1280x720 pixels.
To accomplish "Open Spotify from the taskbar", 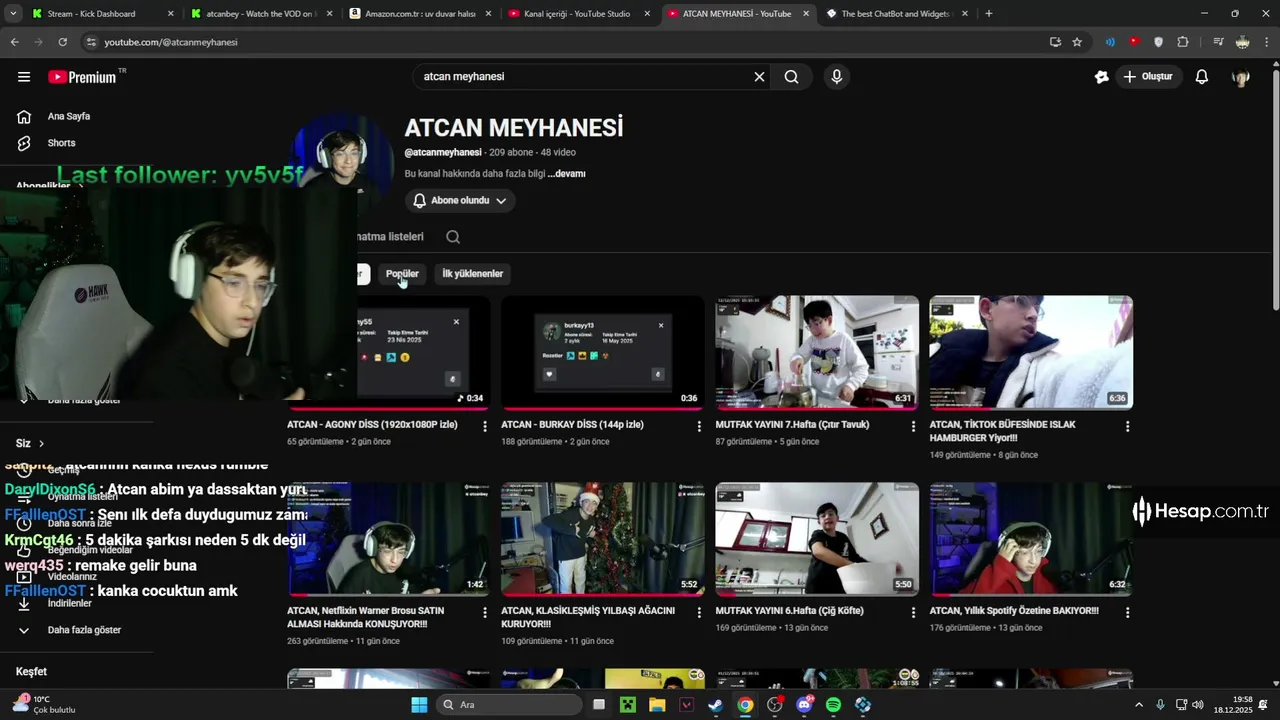I will (834, 705).
